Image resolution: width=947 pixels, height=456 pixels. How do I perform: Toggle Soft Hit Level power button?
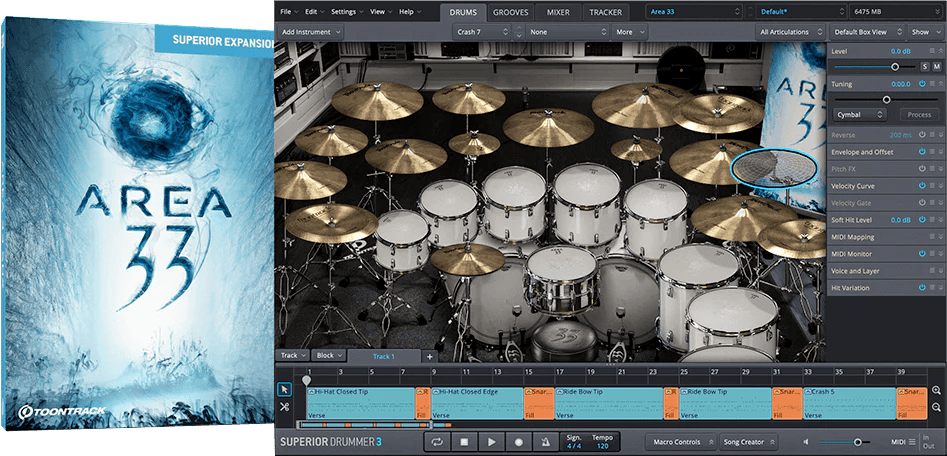click(x=922, y=220)
